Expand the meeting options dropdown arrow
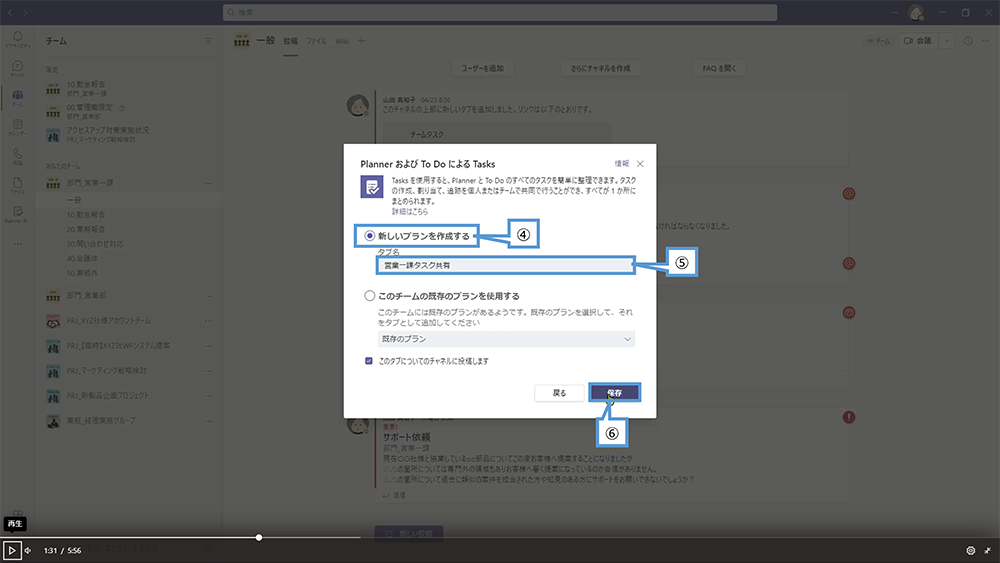Screen dimensions: 1000x563 pyautogui.click(x=946, y=41)
